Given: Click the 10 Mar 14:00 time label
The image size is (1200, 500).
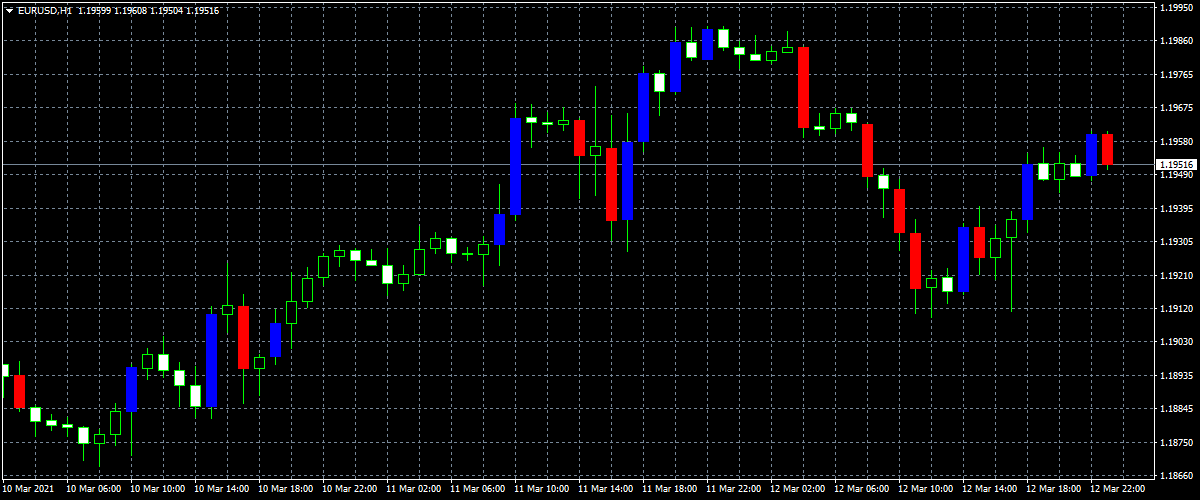Looking at the screenshot, I should point(224,490).
